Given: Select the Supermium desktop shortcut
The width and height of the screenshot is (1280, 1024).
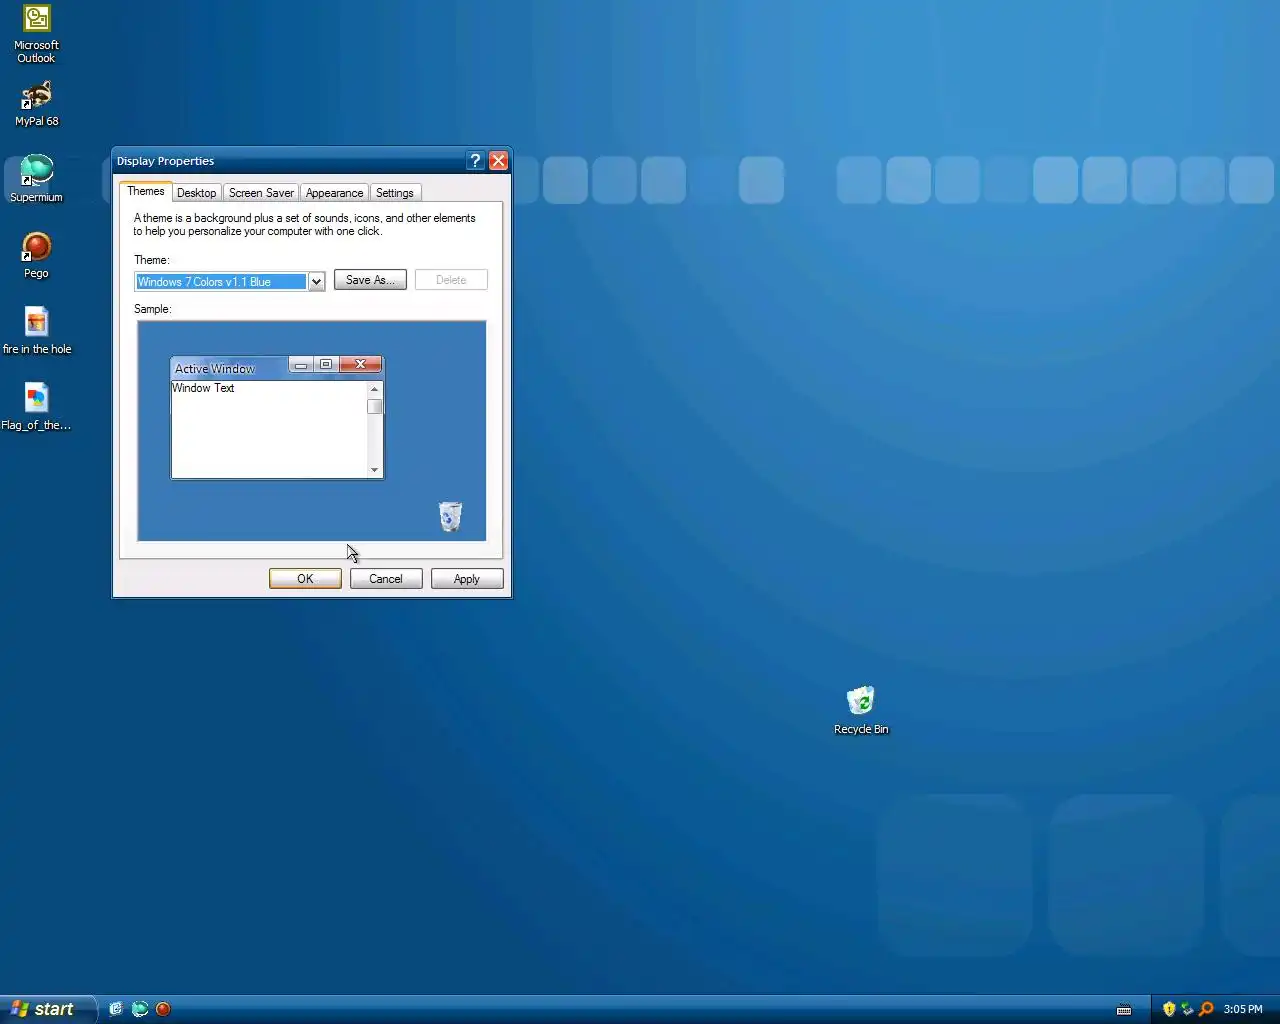Looking at the screenshot, I should [x=36, y=180].
